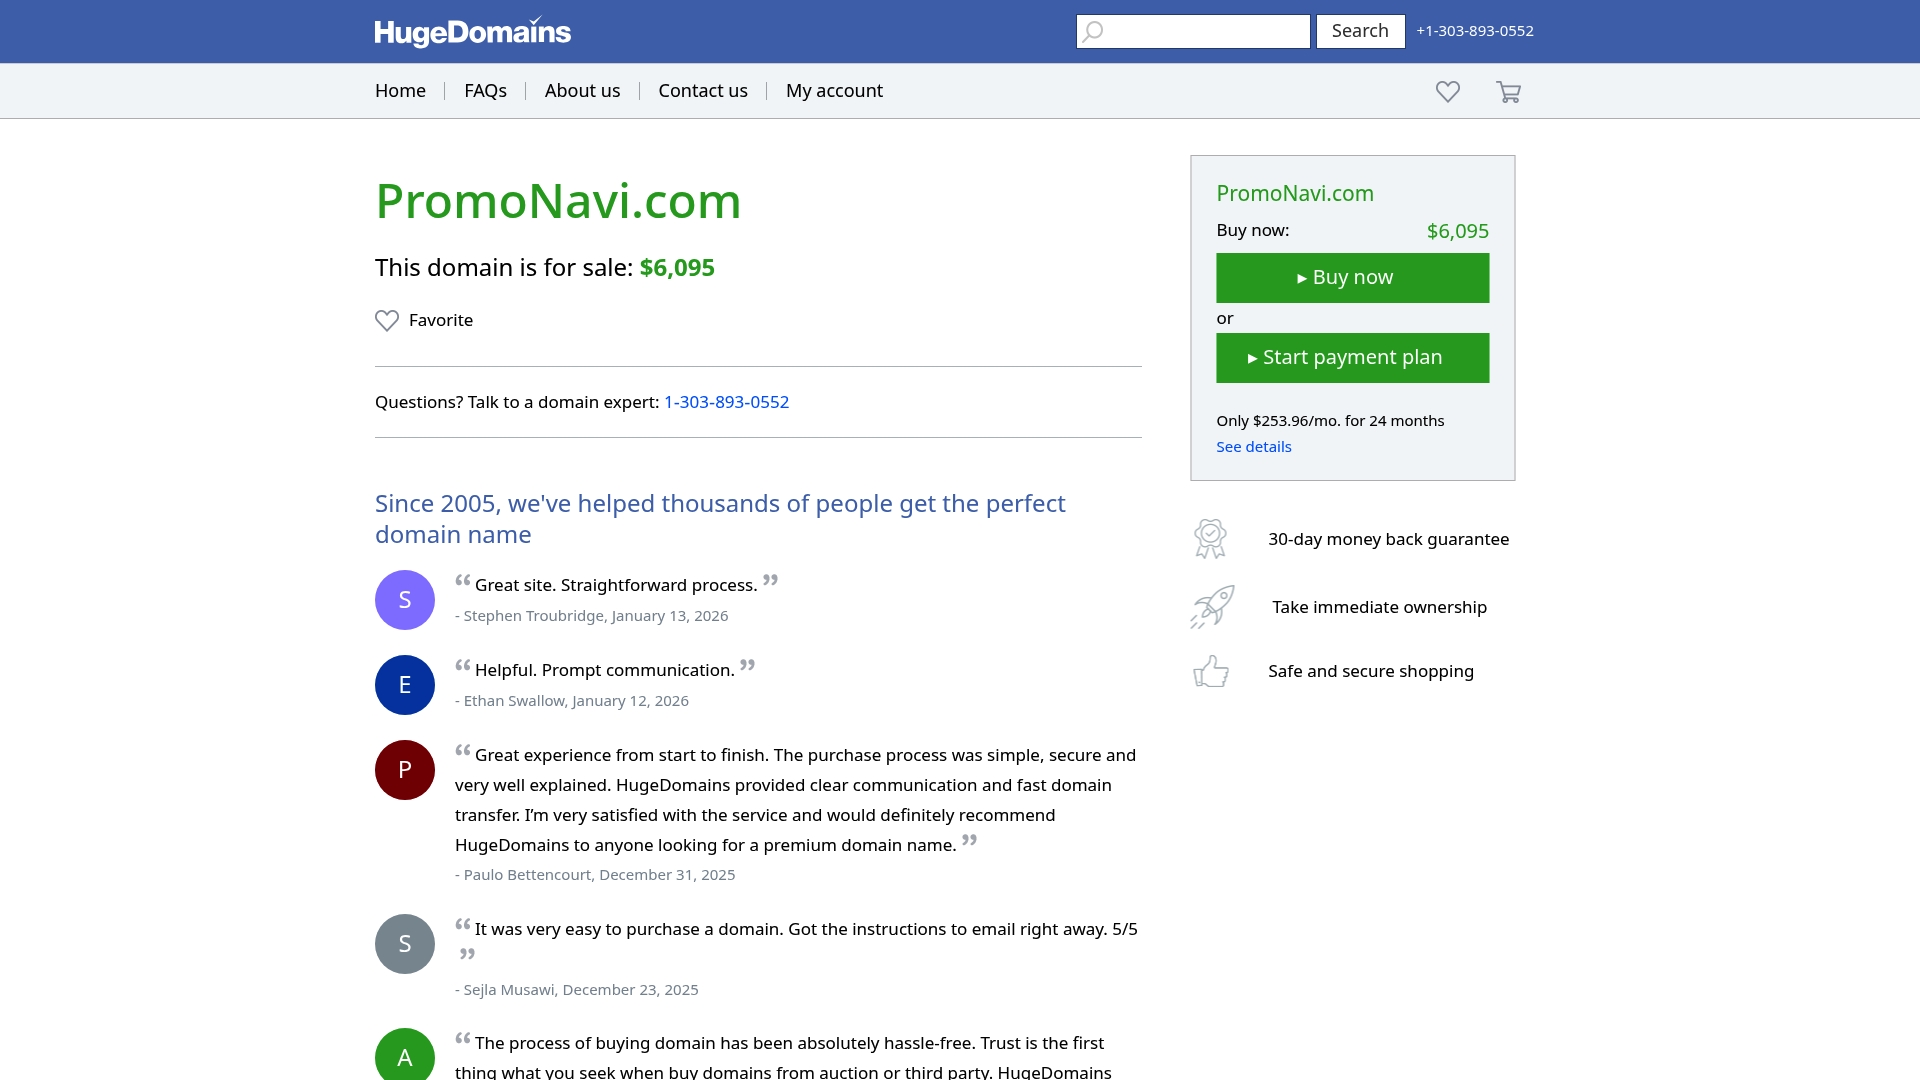Go to the Home menu item
Viewport: 1920px width, 1080px height.
tap(400, 91)
